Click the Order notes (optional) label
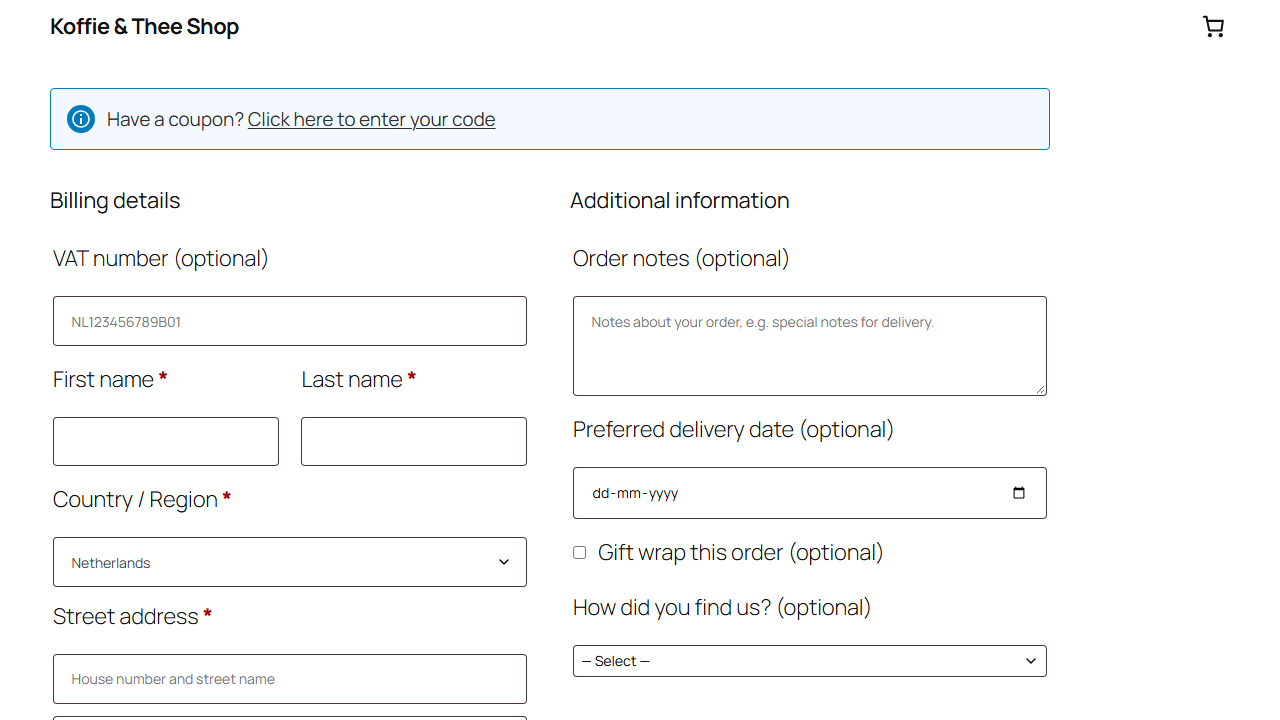The width and height of the screenshot is (1280, 720). pyautogui.click(x=681, y=258)
